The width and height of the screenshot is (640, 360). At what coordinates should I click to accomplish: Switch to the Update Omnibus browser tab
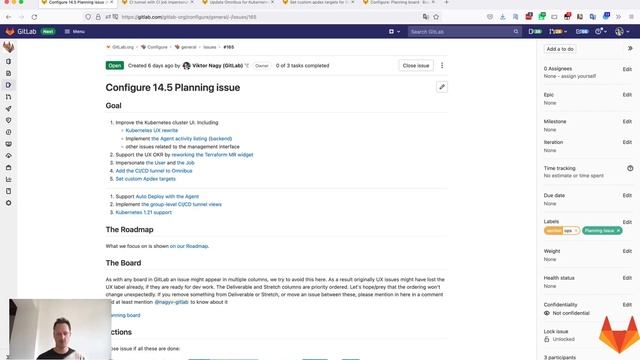coord(239,2)
